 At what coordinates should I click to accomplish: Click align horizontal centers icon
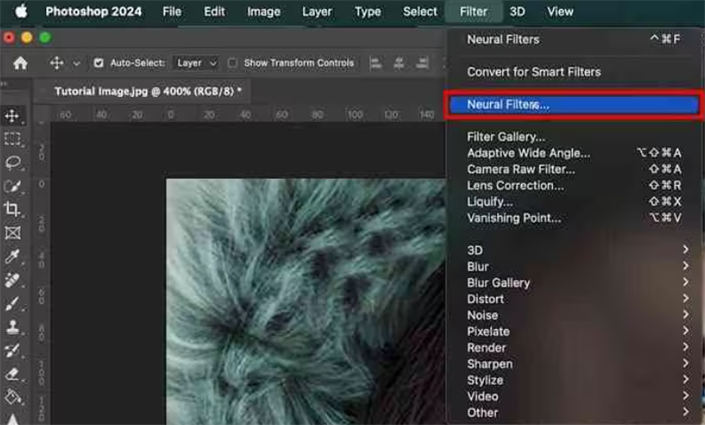[399, 63]
